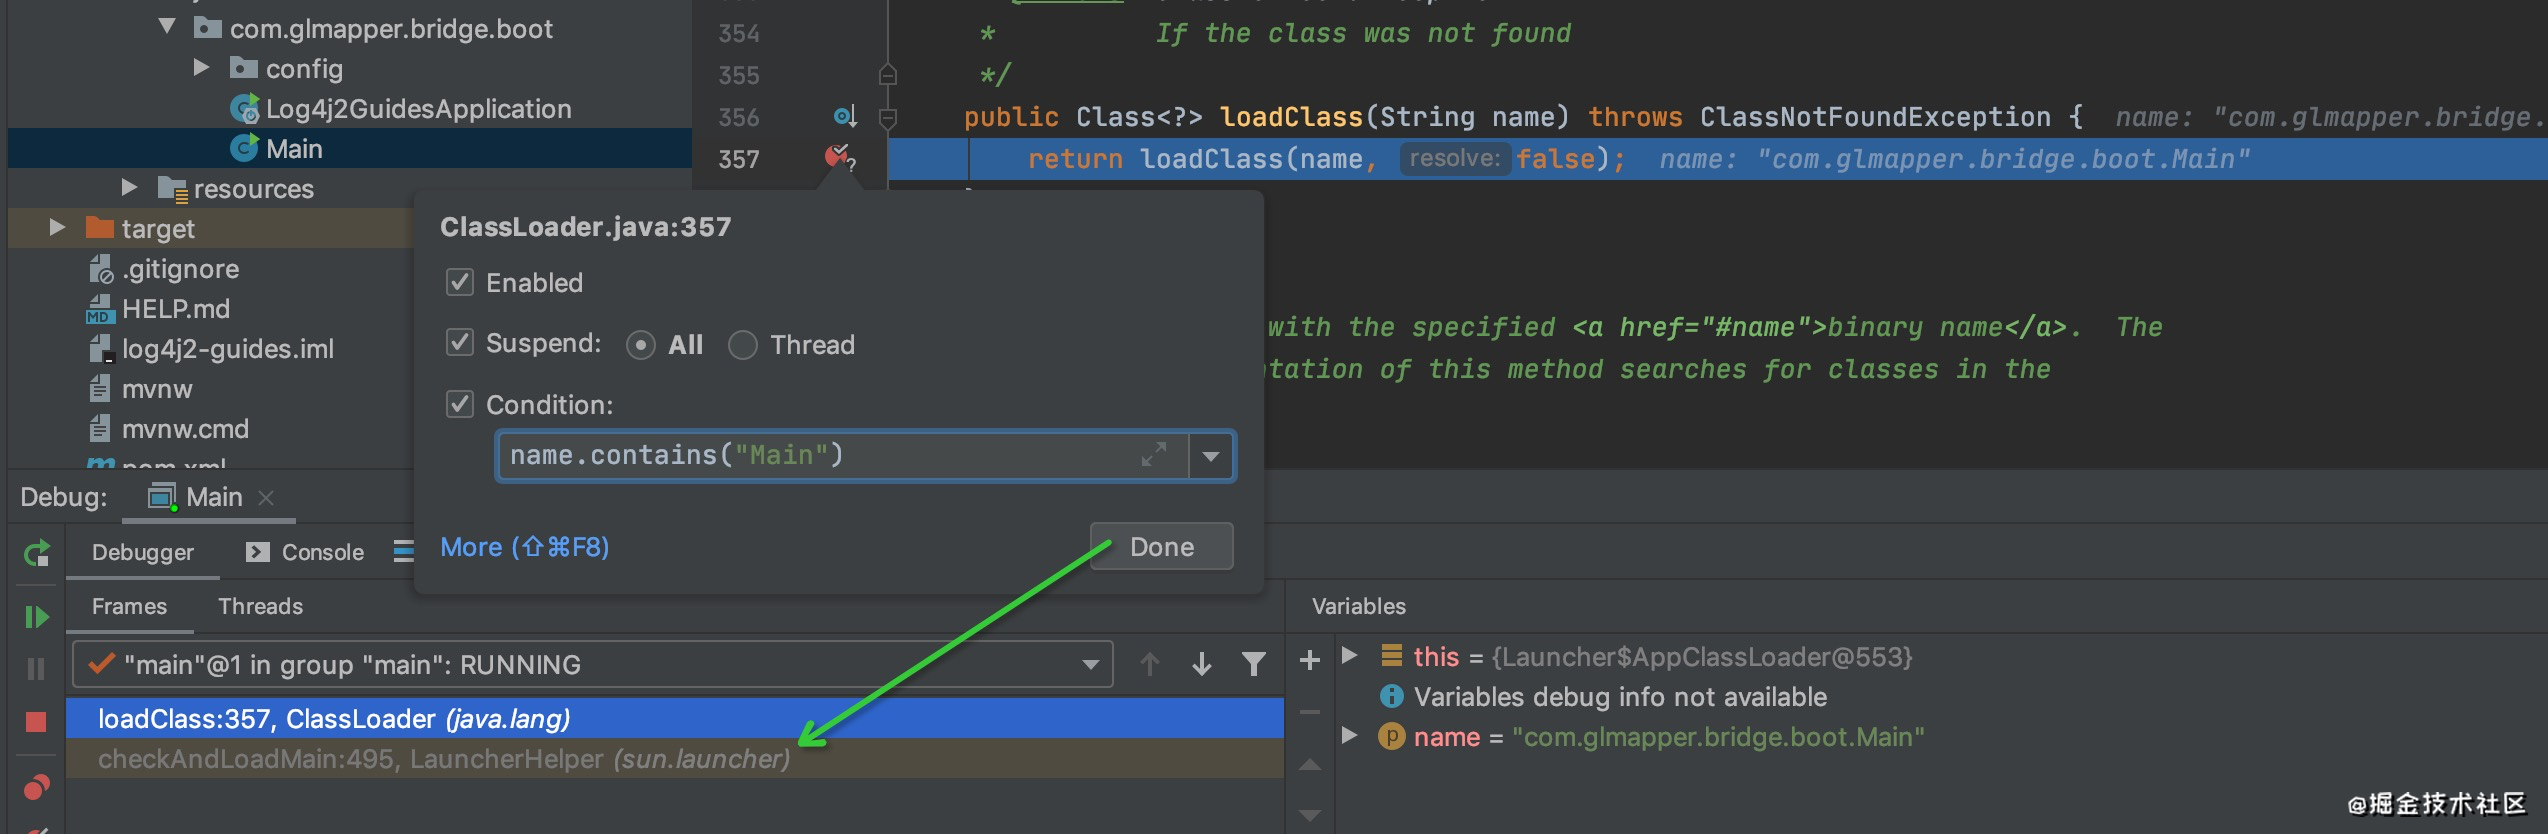Switch to the Console tab
Viewport: 2548px width, 834px height.
point(306,552)
